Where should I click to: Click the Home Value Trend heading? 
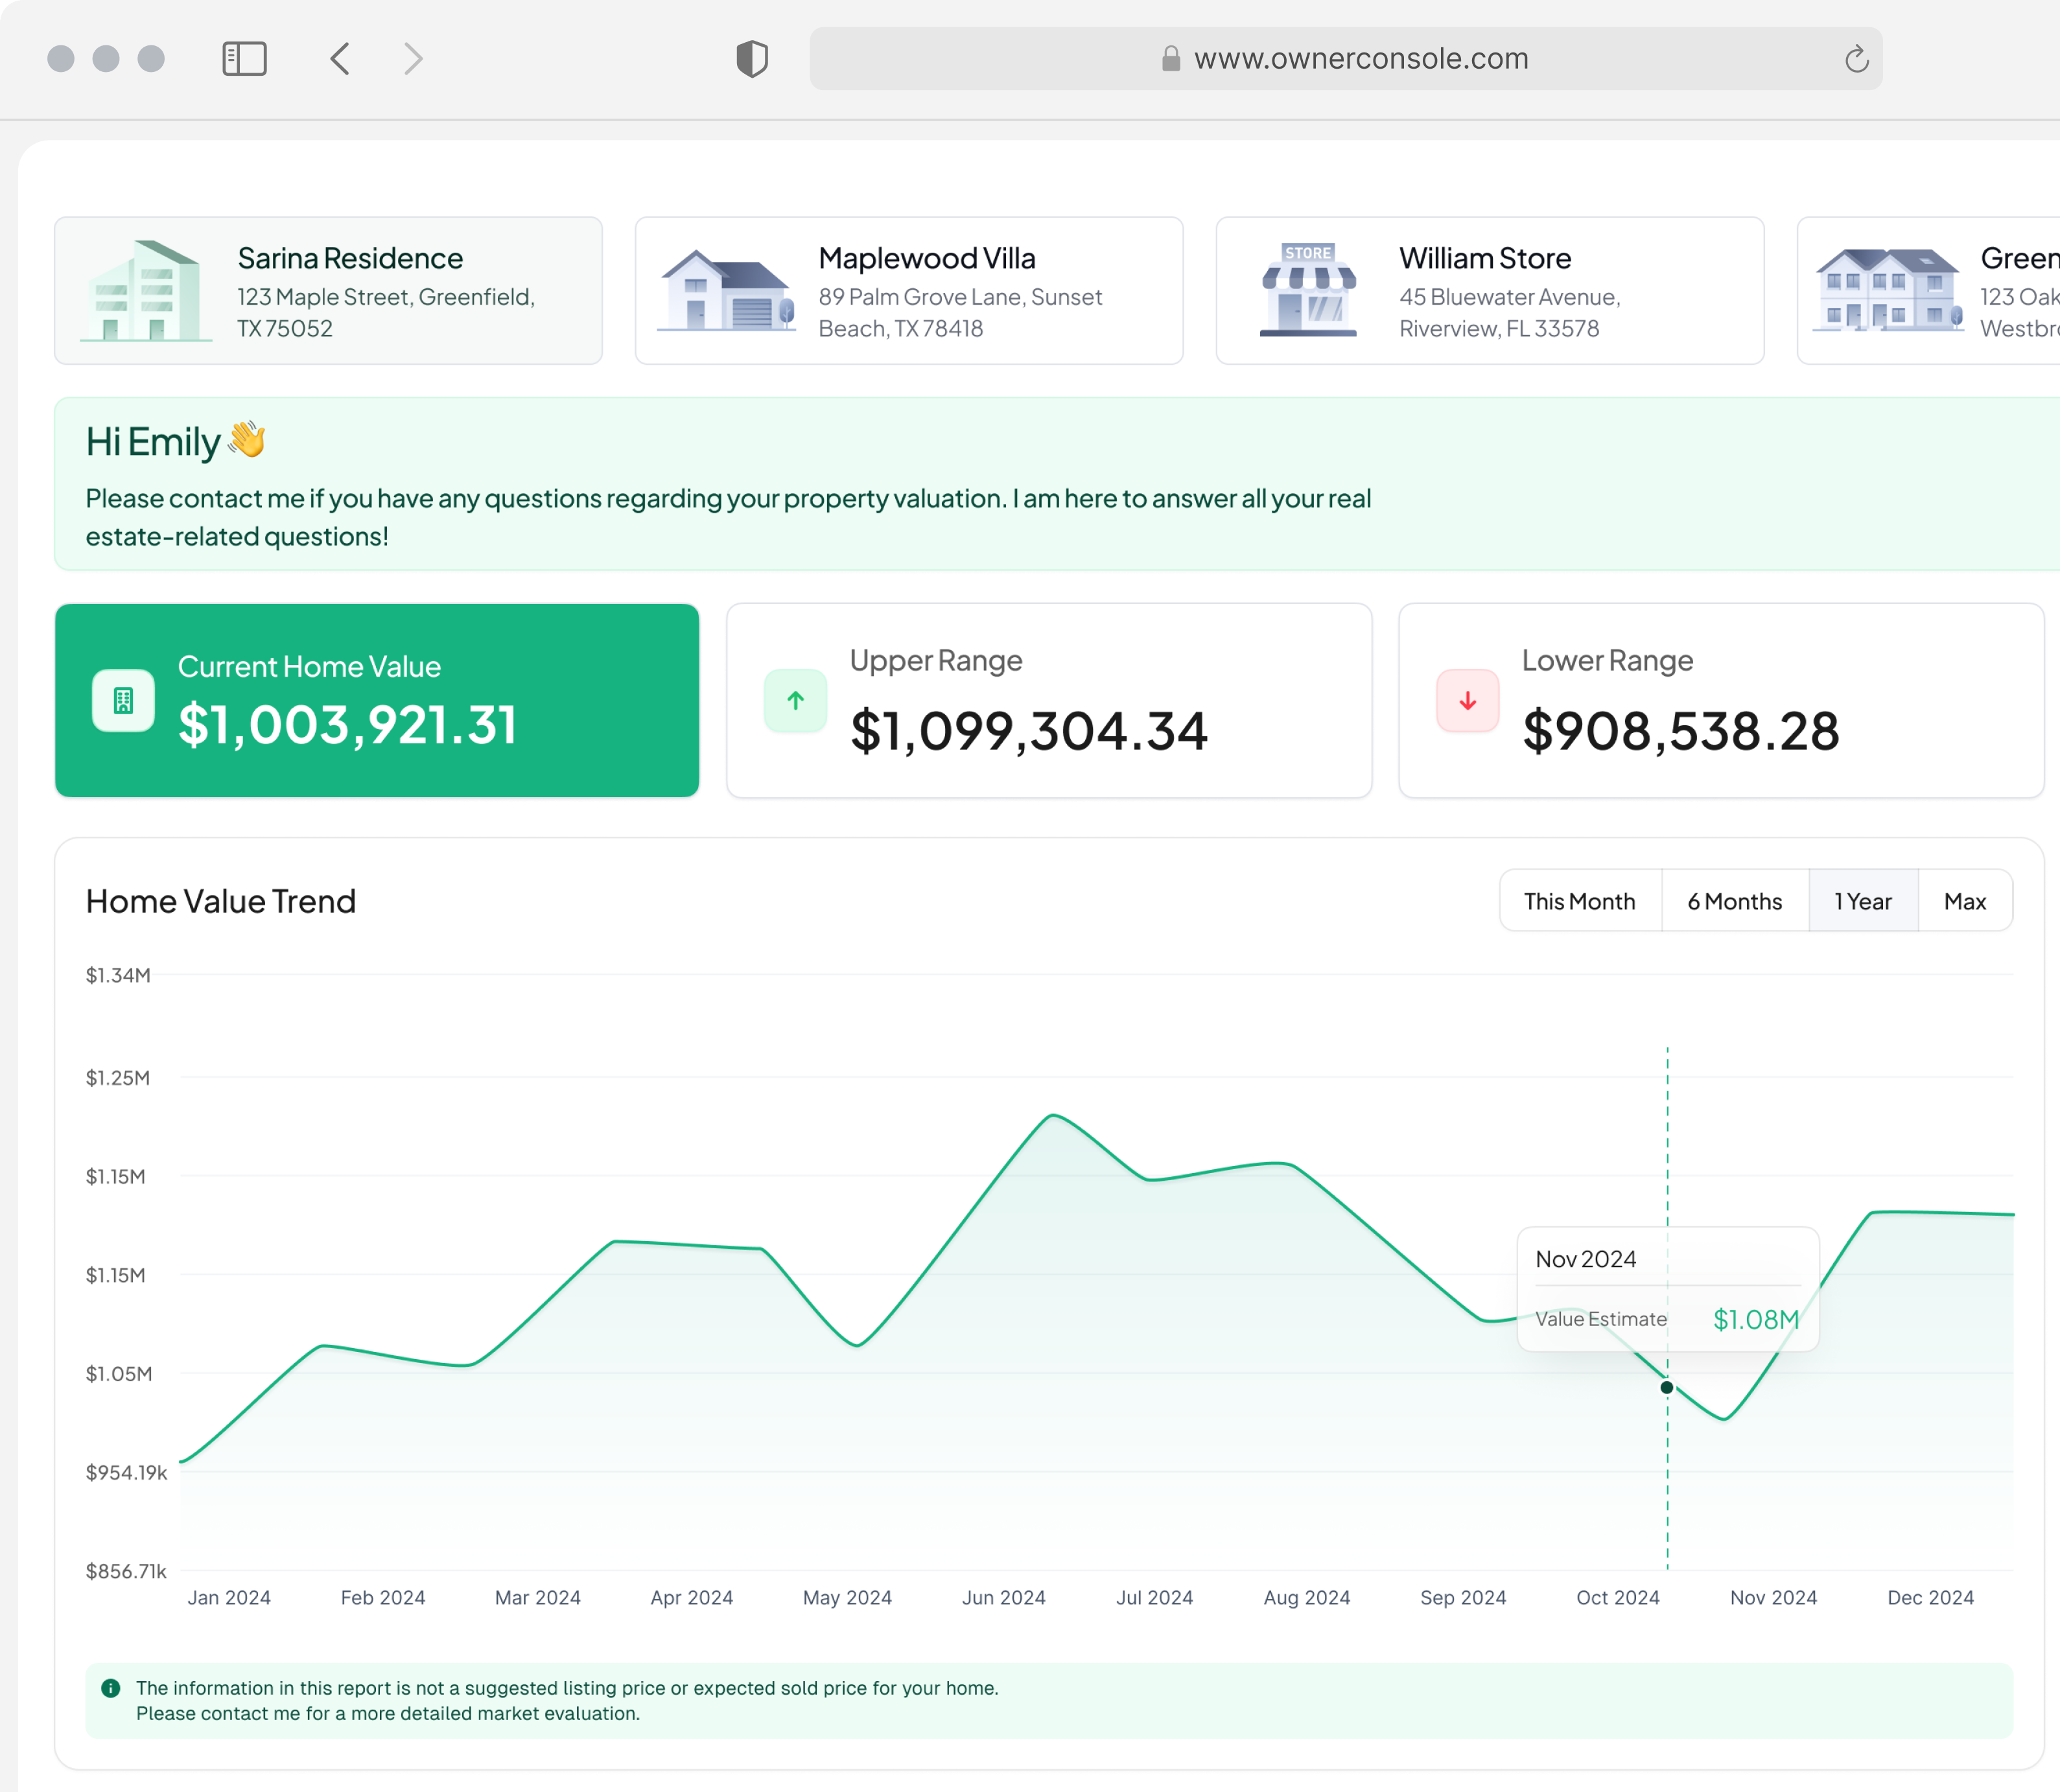point(221,901)
